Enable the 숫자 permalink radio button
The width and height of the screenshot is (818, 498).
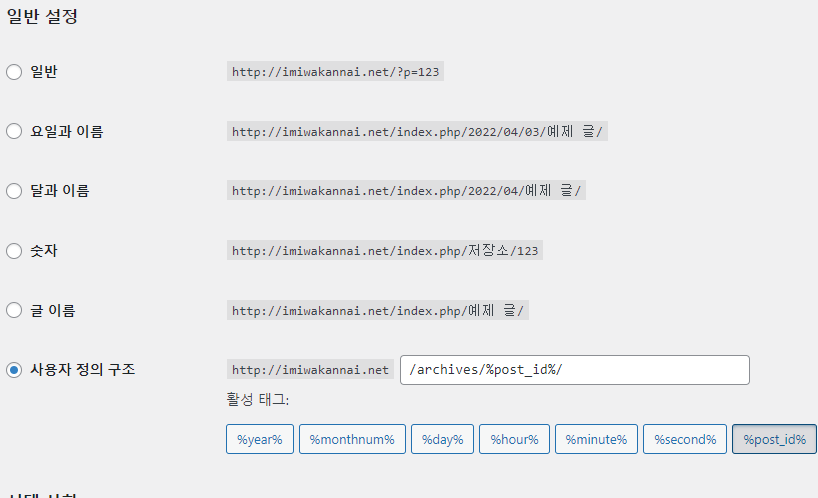click(x=14, y=251)
